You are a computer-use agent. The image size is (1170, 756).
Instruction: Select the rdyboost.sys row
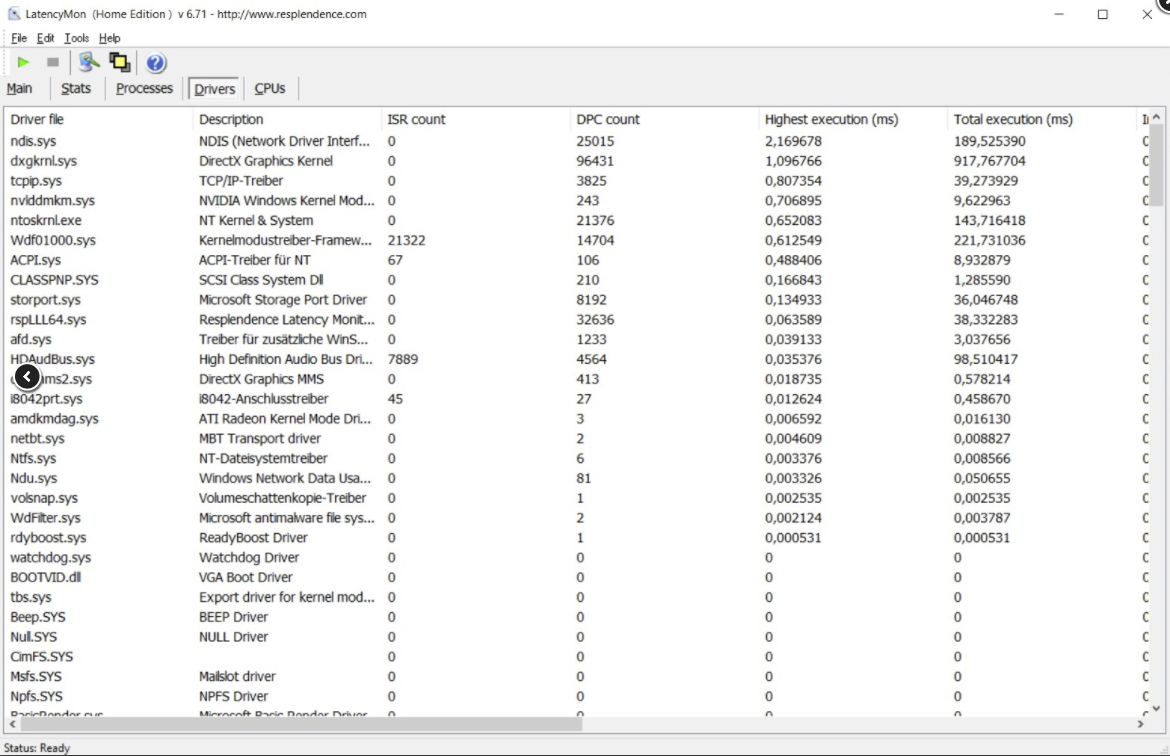click(576, 537)
